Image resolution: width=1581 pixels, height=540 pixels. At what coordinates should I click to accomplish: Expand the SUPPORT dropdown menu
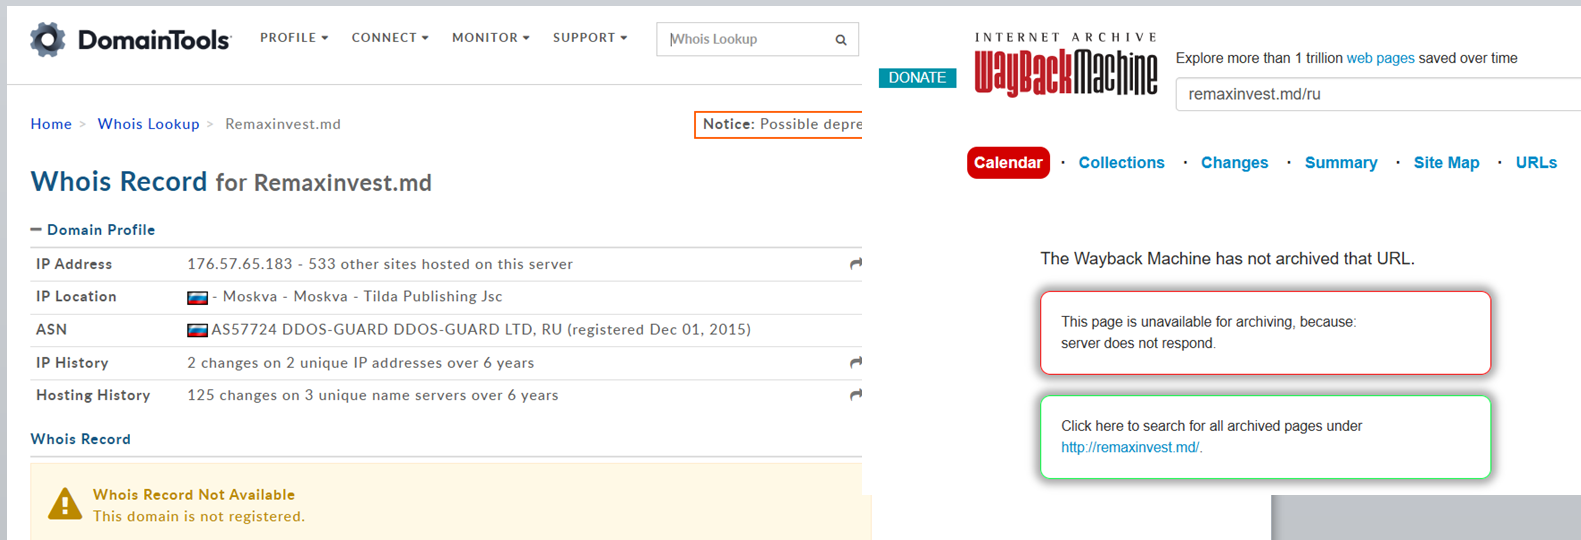590,38
